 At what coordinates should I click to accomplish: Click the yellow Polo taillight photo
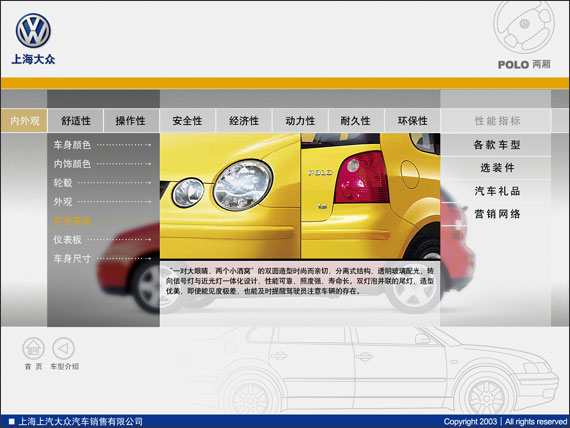[371, 196]
